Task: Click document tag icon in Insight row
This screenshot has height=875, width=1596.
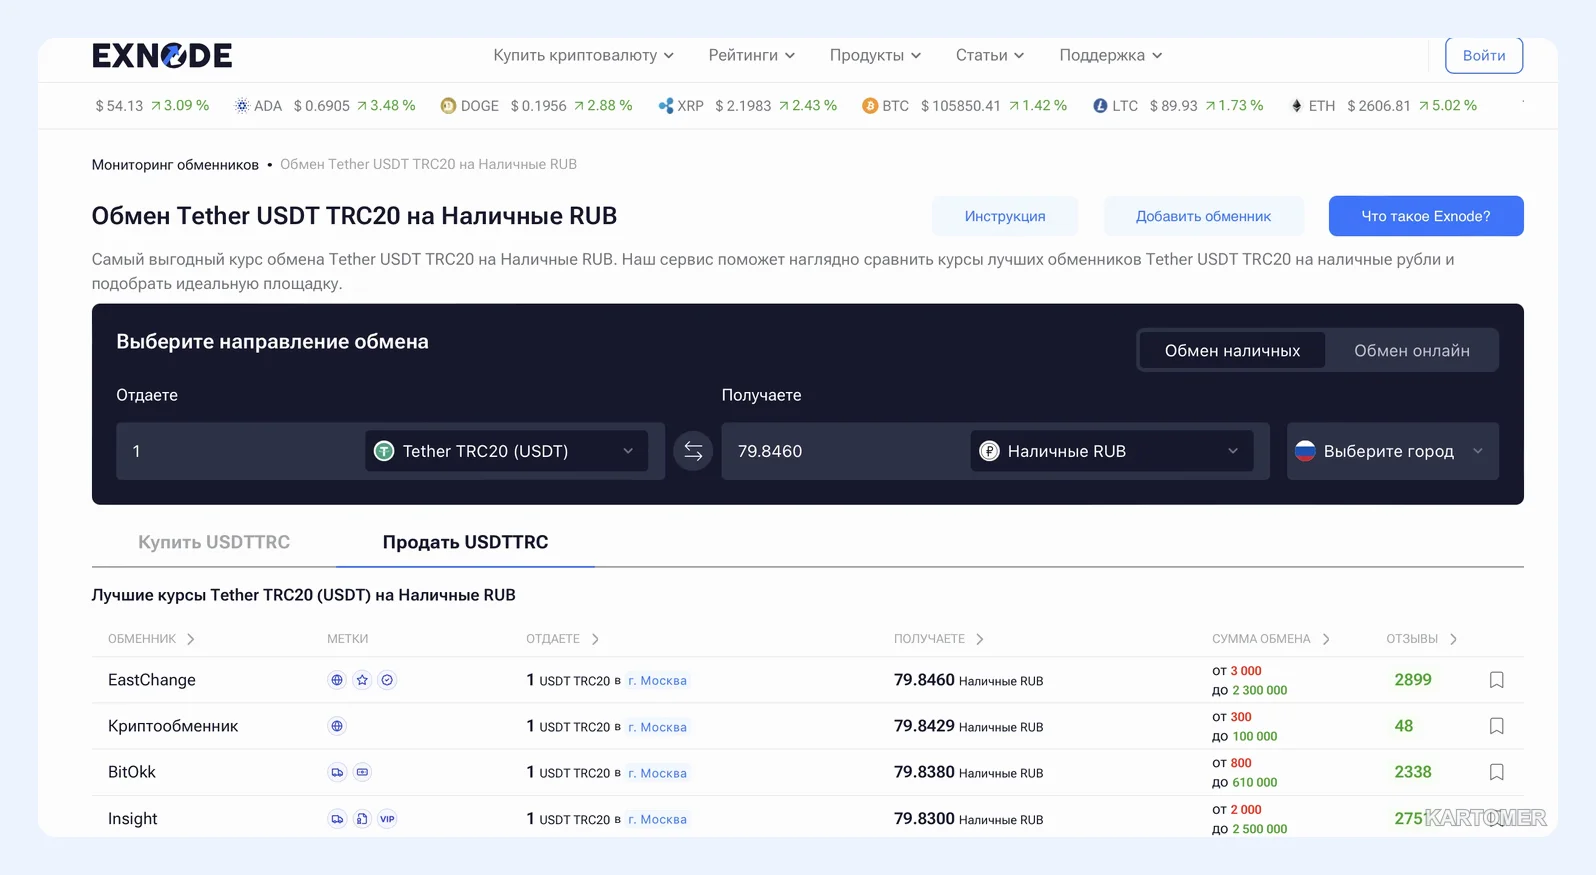Action: 362,819
